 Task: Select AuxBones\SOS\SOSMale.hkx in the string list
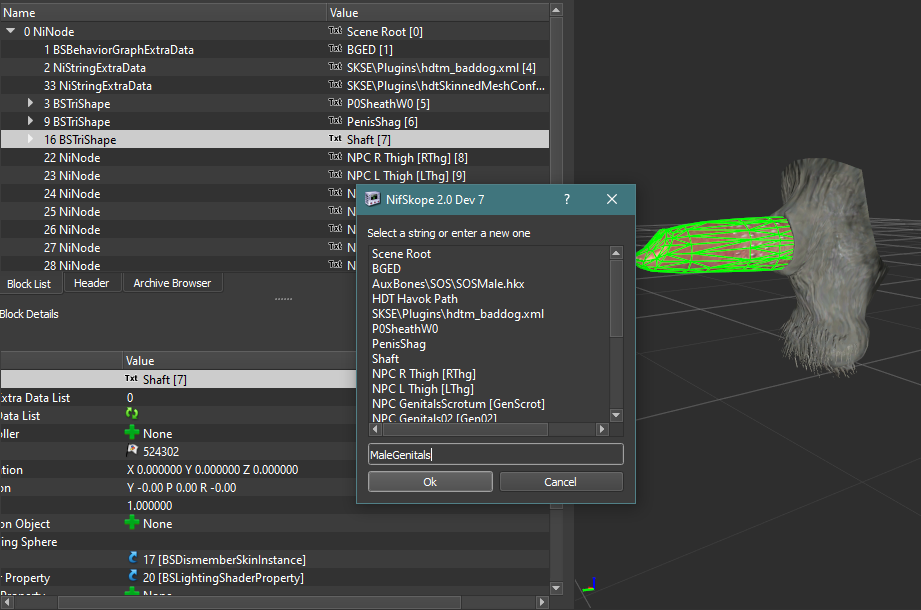448,284
